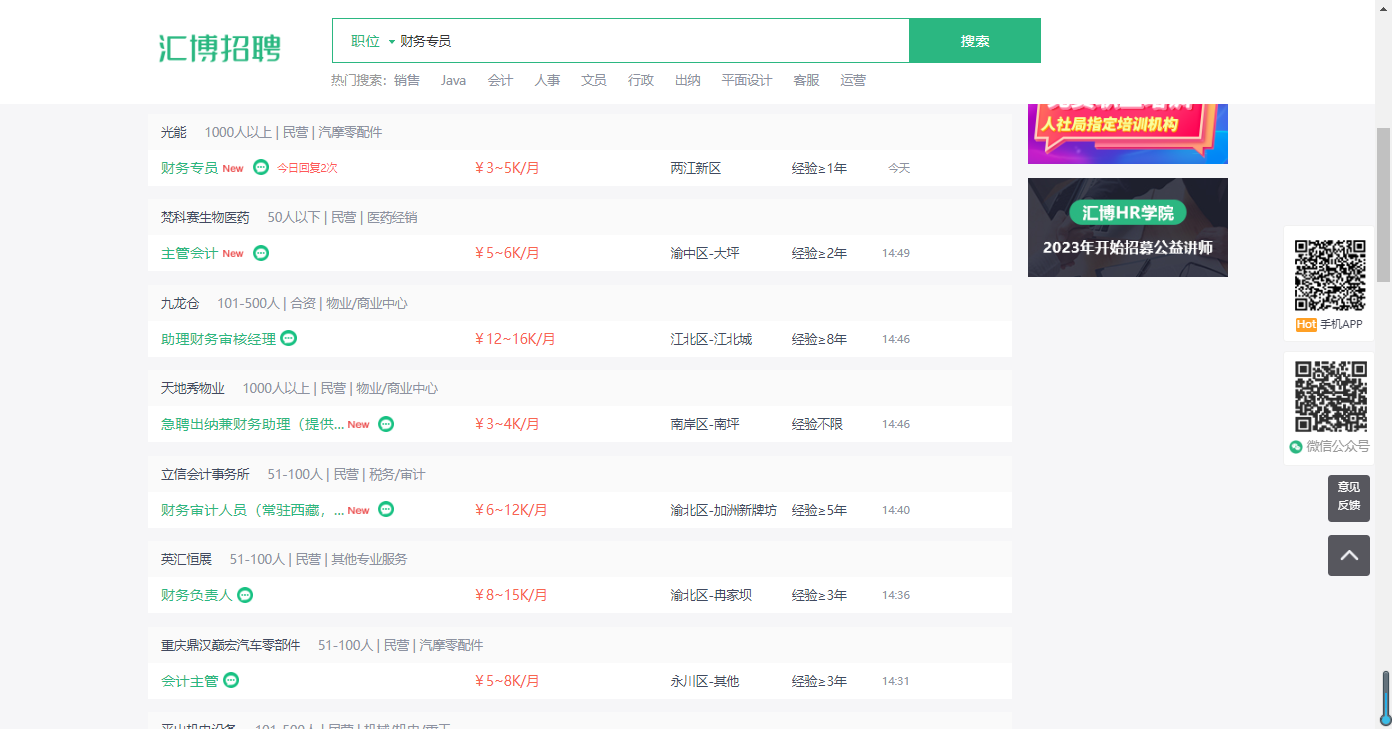Select hot search 人事

coord(548,80)
